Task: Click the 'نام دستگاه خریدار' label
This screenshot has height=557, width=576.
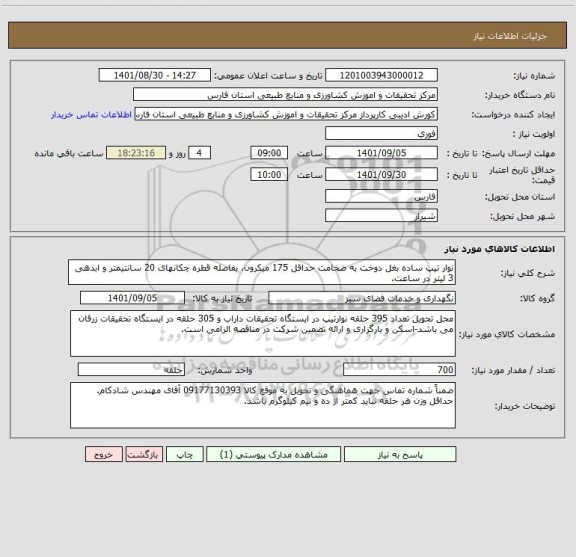Action: (x=520, y=95)
